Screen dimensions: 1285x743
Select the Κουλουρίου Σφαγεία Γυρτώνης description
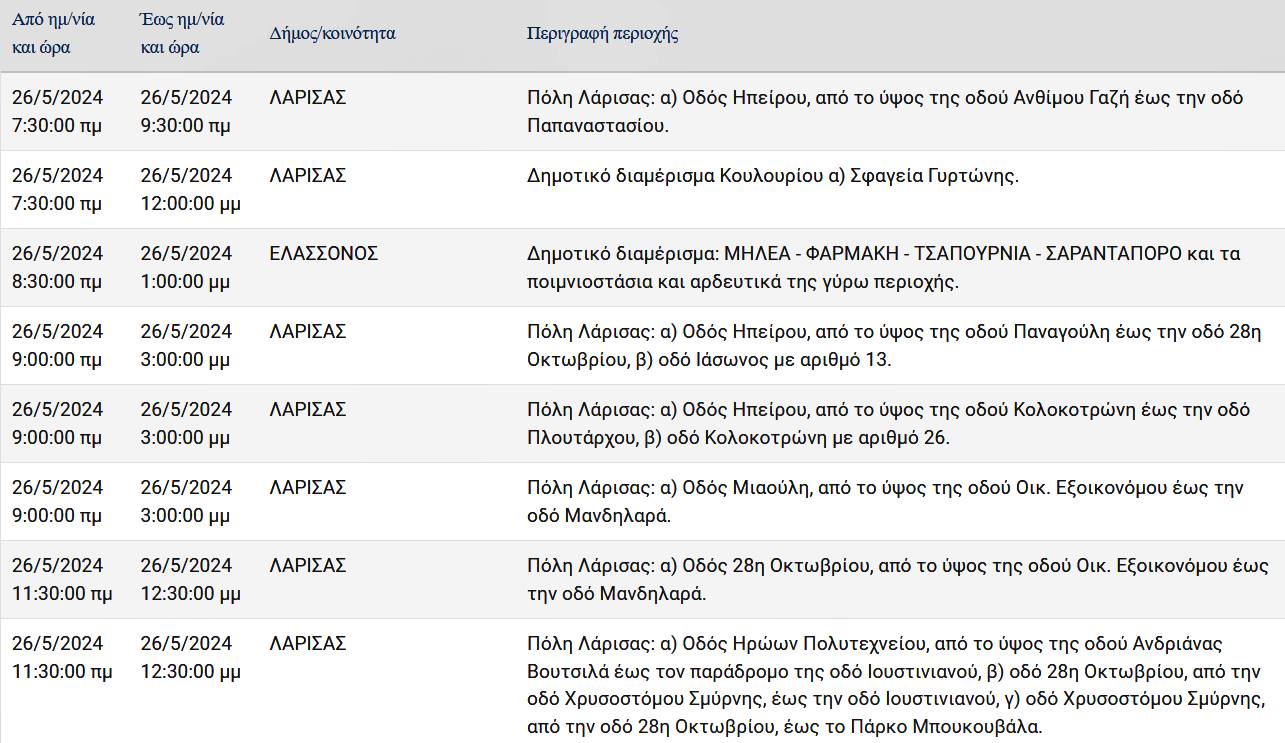click(x=772, y=175)
